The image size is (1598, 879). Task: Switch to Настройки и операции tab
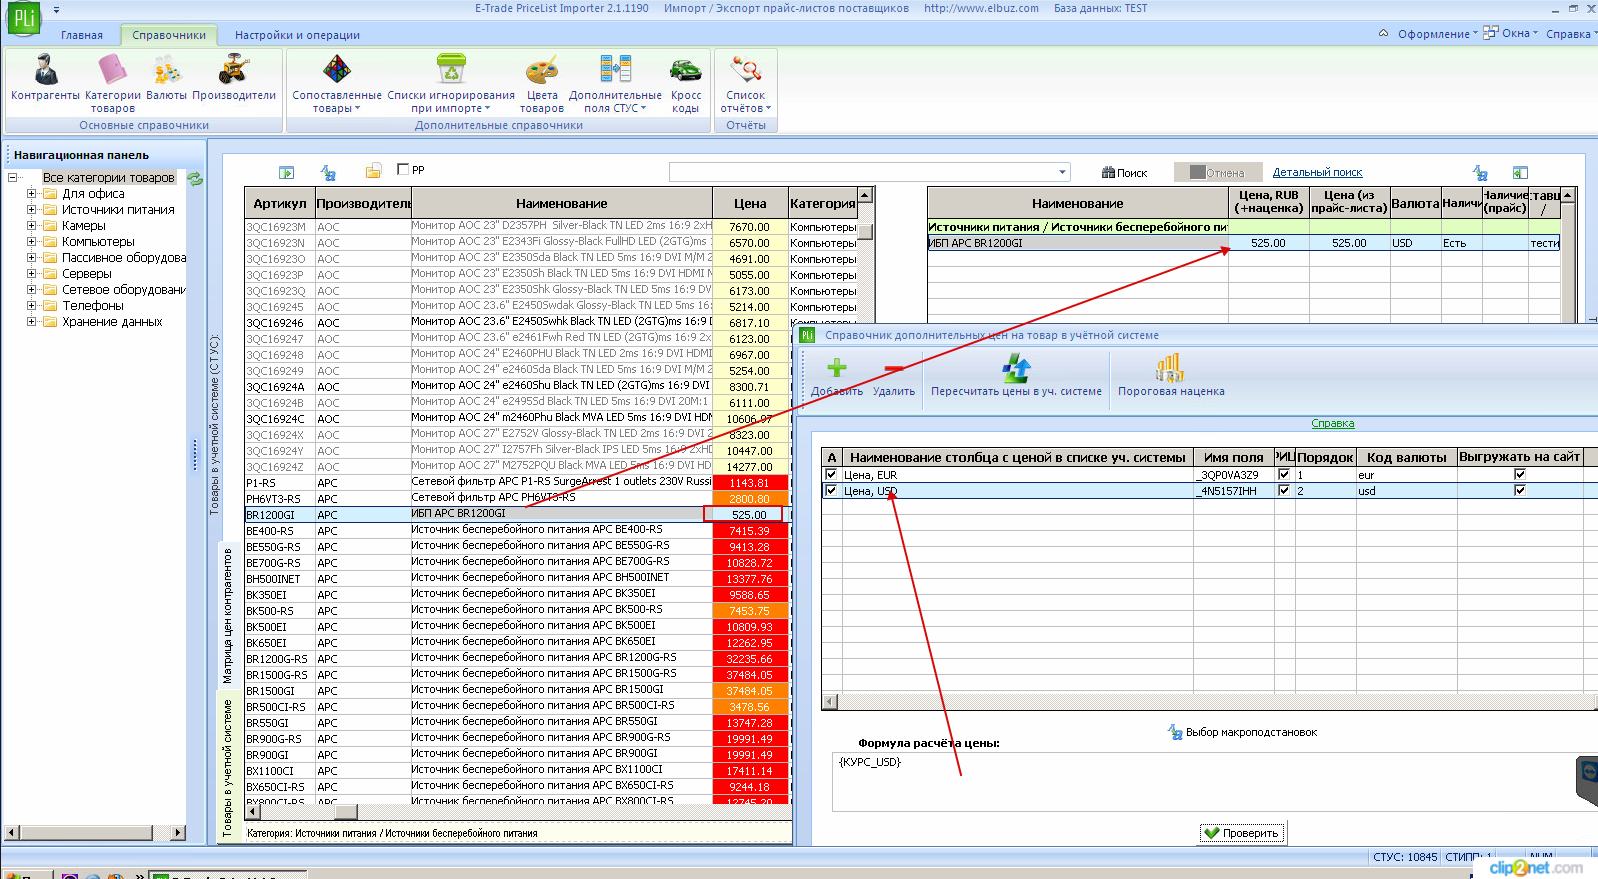click(297, 35)
